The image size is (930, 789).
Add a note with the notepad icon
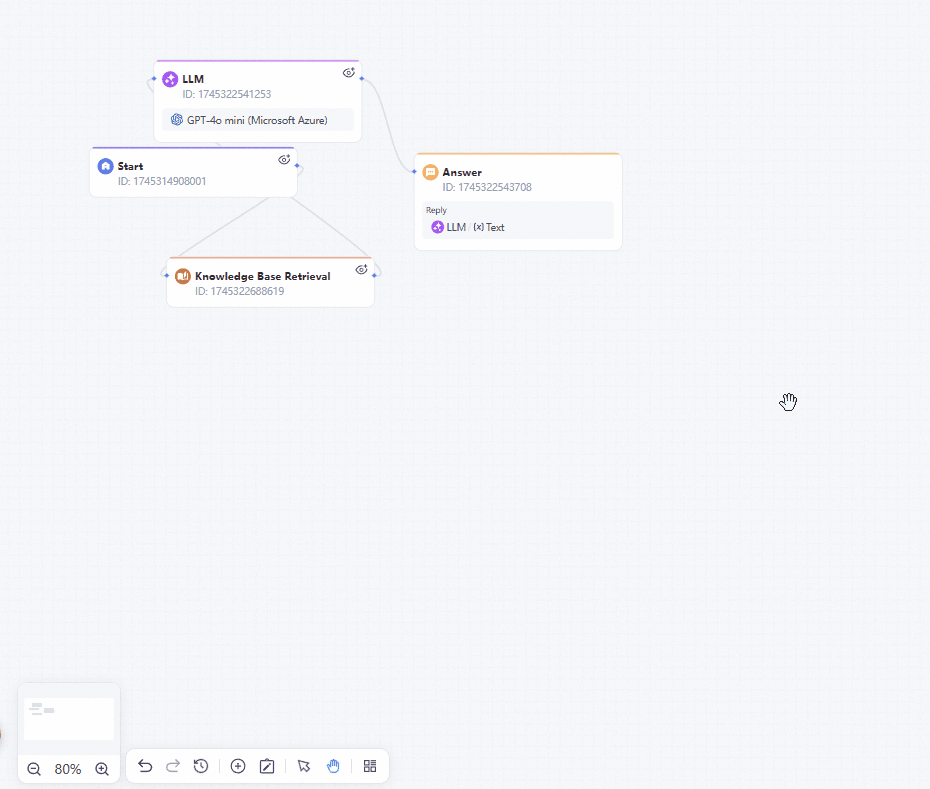pyautogui.click(x=267, y=766)
